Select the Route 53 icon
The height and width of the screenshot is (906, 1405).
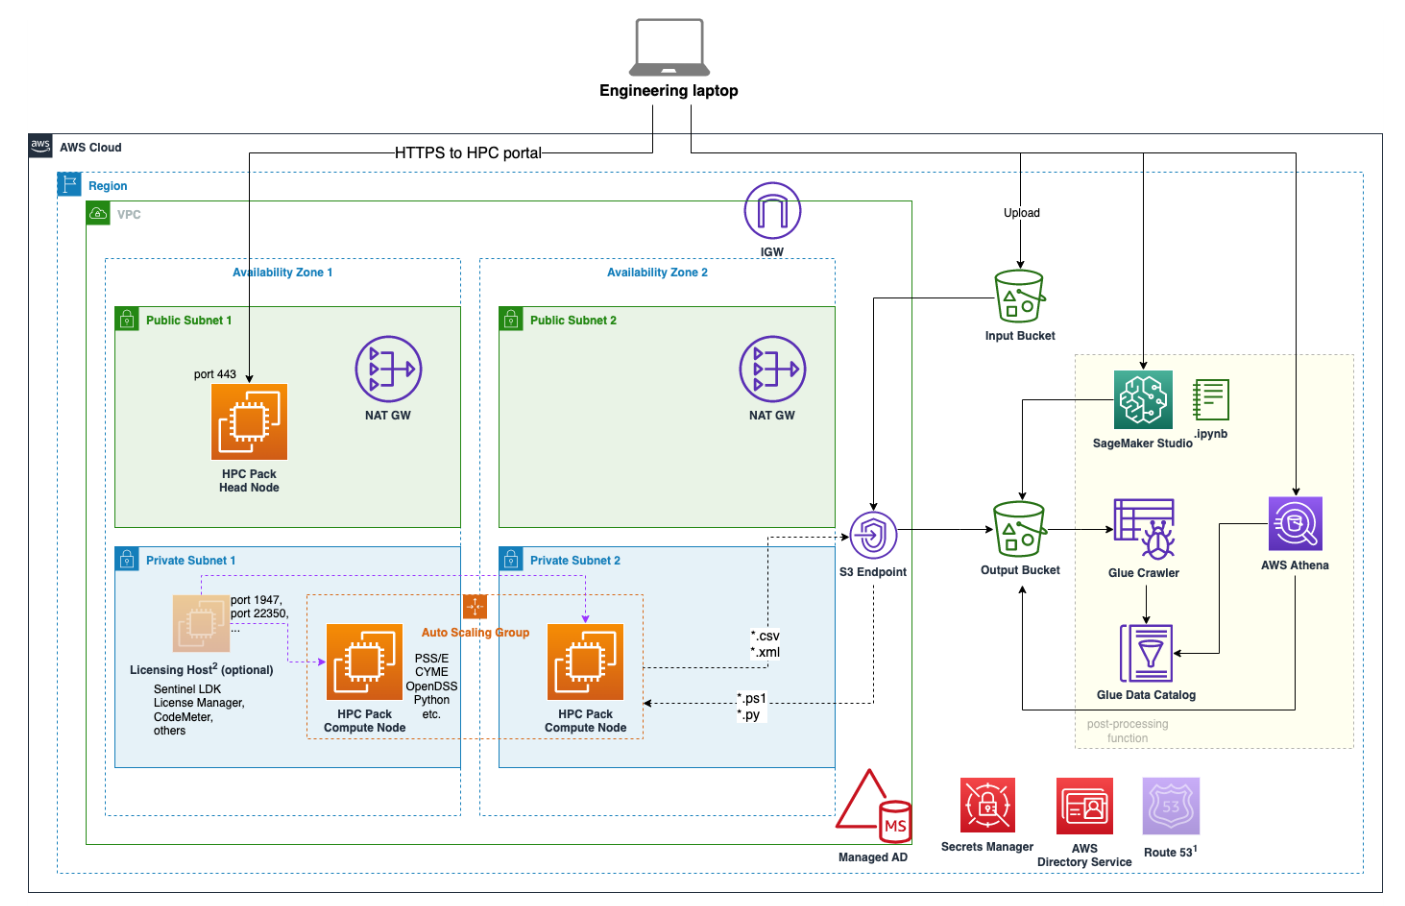1171,806
